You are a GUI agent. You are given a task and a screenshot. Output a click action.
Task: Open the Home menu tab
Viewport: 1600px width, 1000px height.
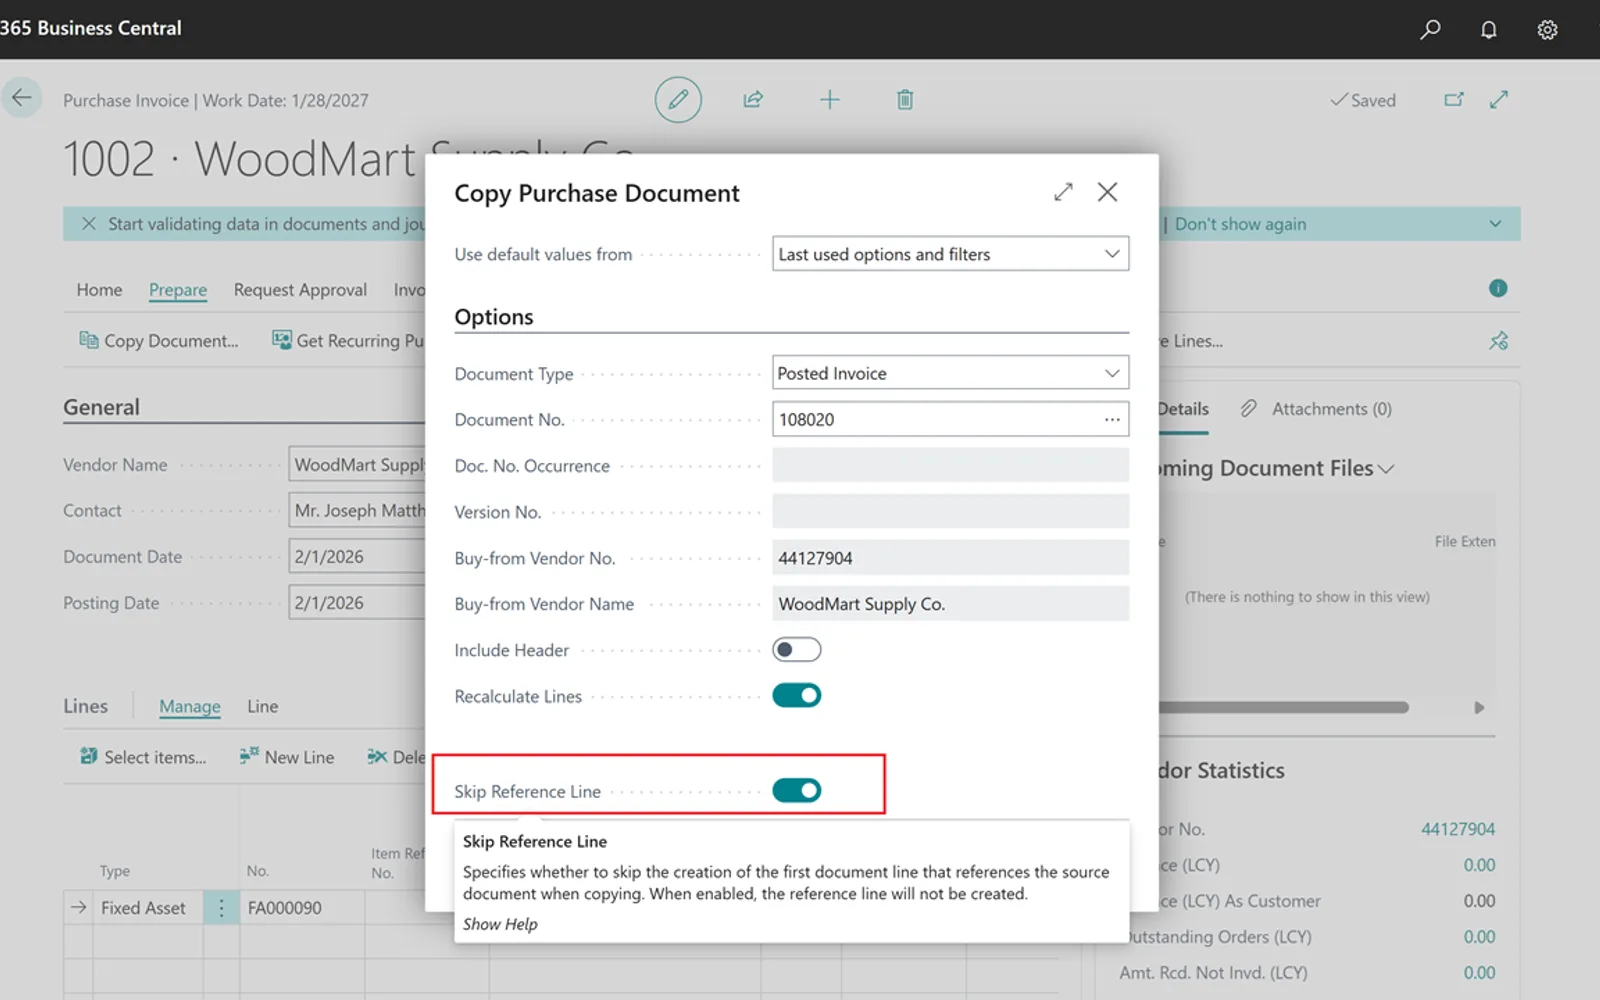coord(99,290)
